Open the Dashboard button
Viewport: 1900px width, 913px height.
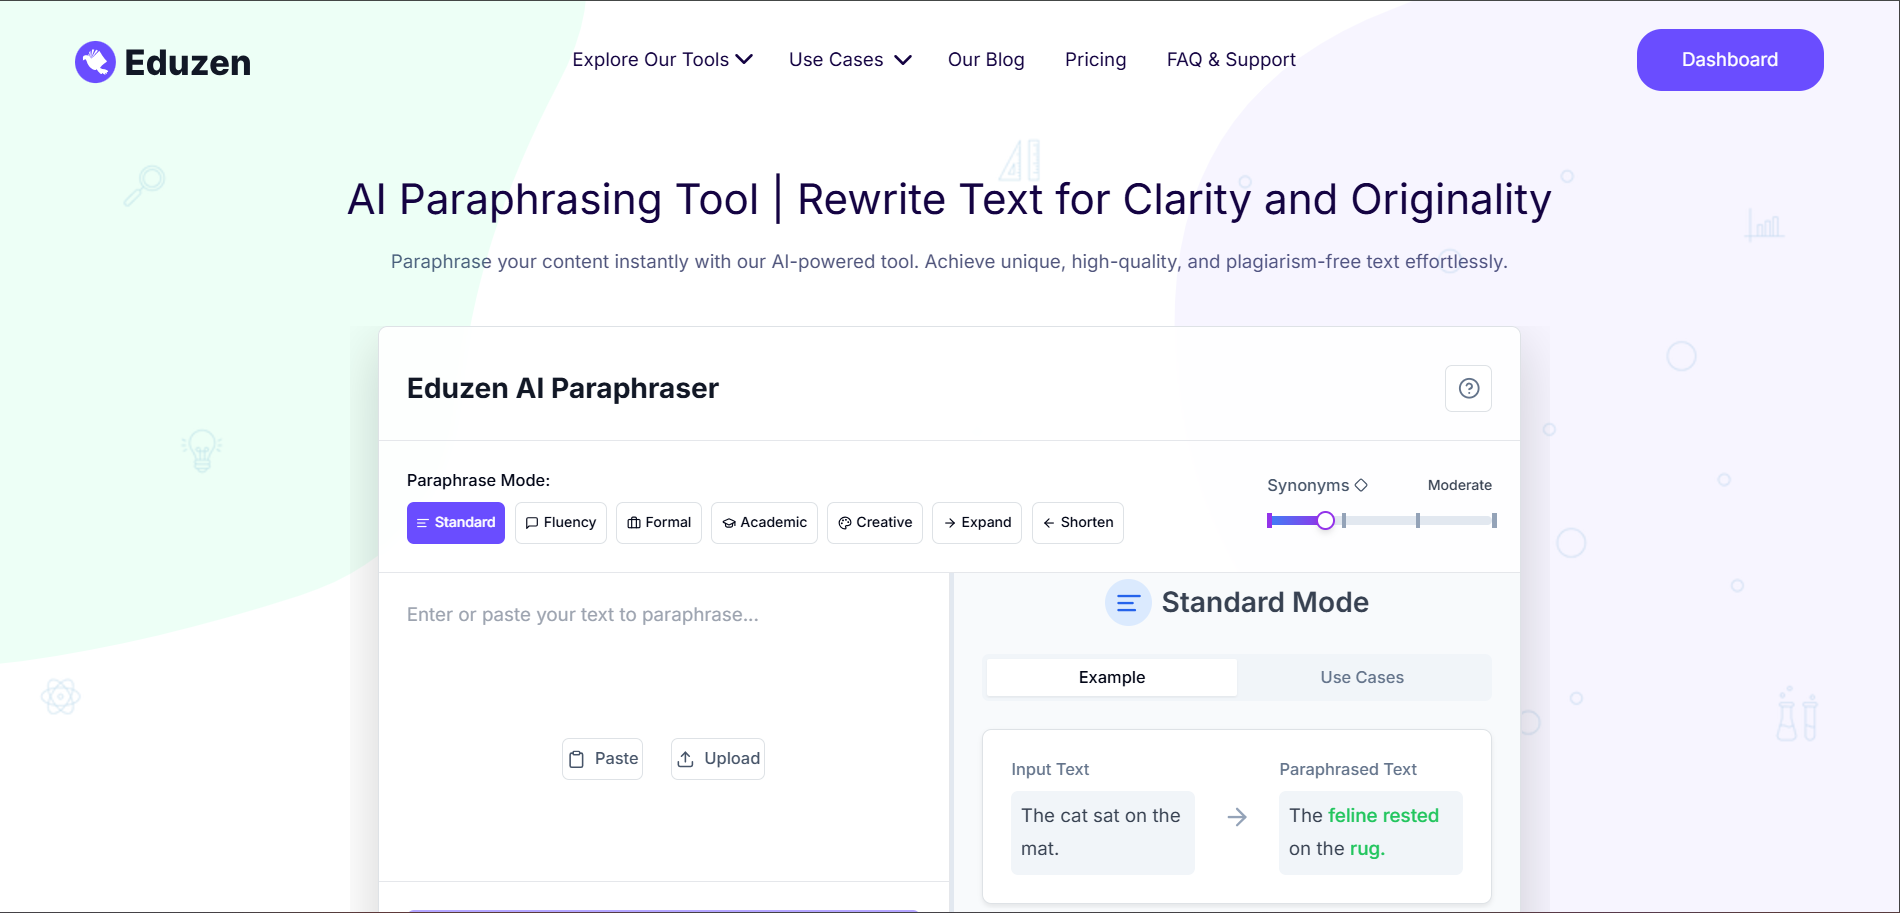(x=1730, y=60)
